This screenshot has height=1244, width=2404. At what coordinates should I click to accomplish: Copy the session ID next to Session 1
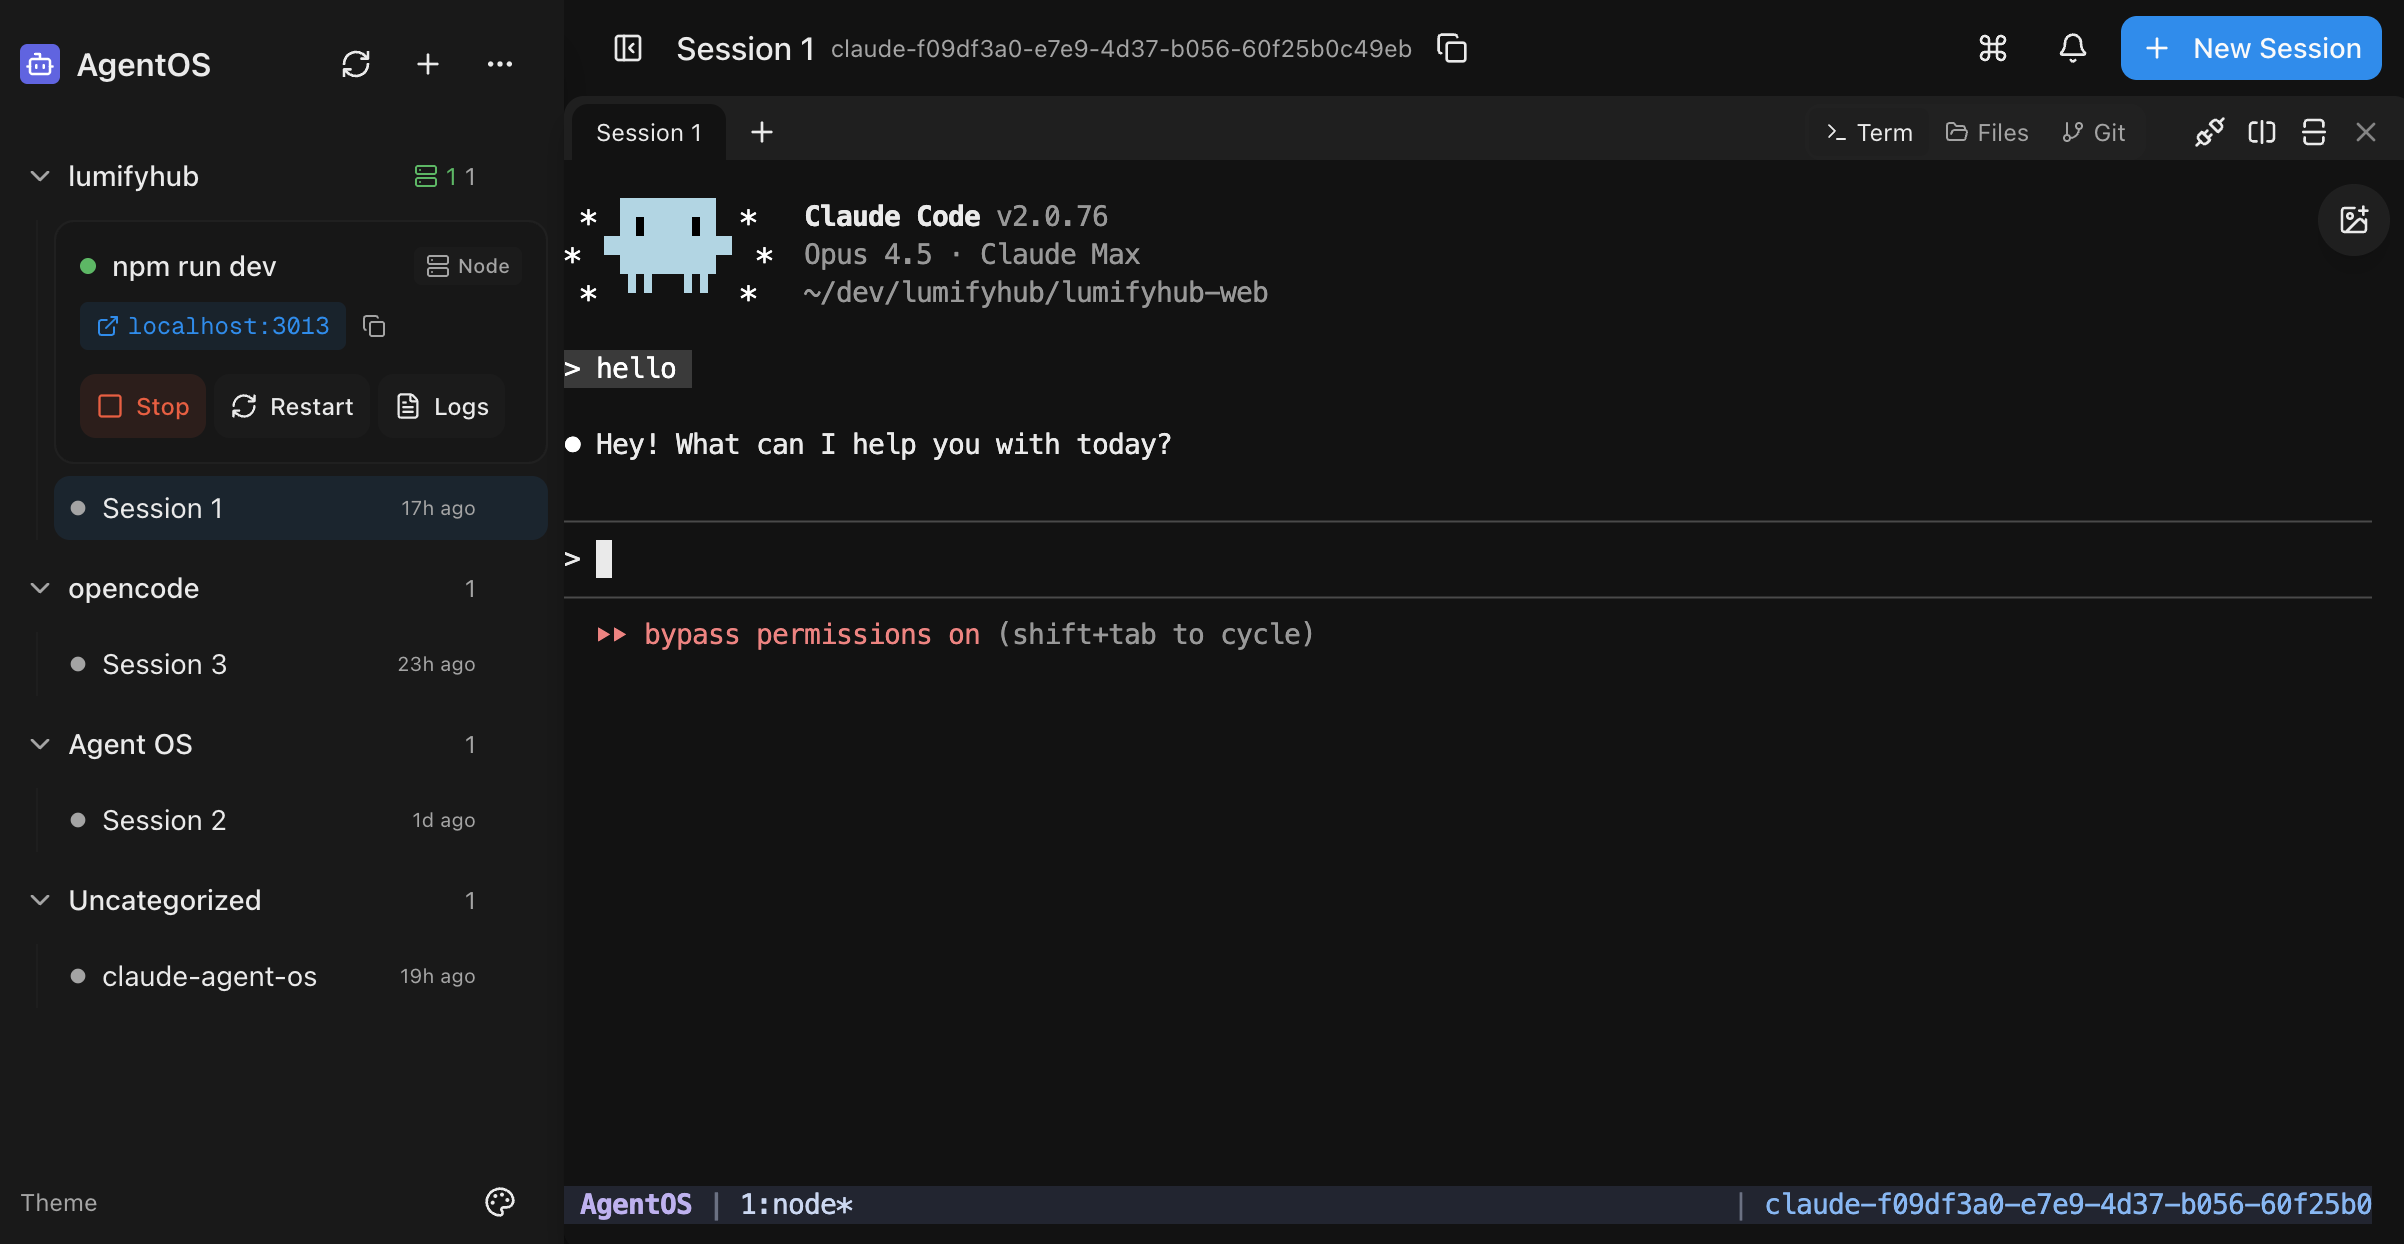pos(1451,47)
